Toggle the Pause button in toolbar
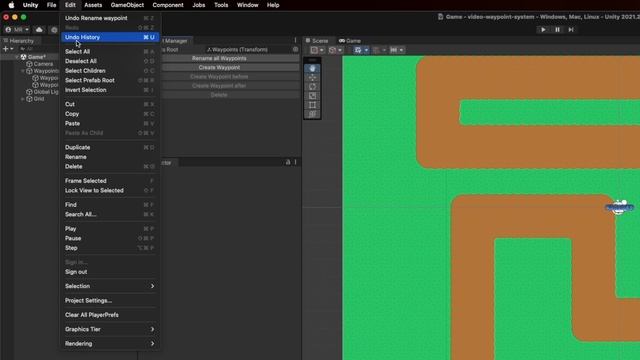 tap(557, 29)
